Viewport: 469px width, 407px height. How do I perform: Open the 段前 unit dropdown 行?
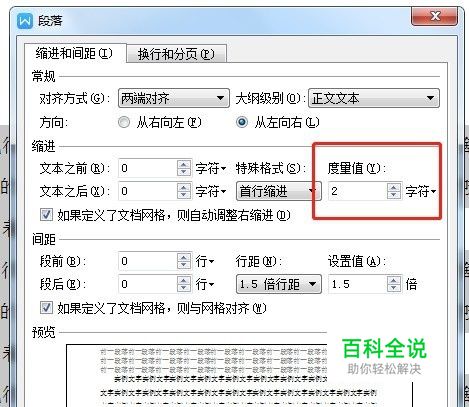coord(205,261)
